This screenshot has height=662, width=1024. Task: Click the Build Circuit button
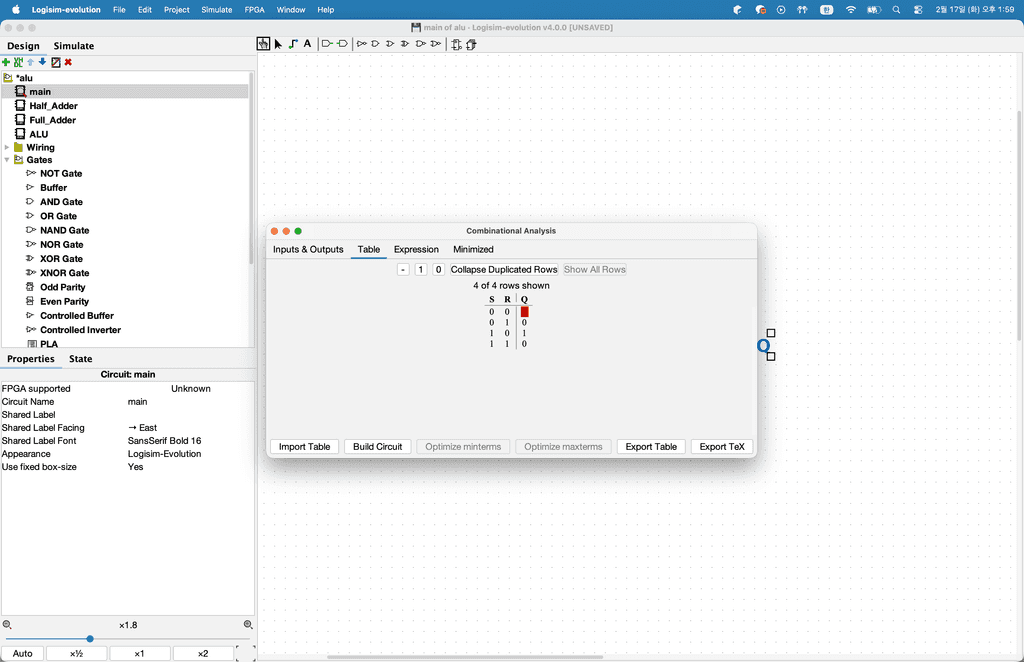[x=377, y=446]
